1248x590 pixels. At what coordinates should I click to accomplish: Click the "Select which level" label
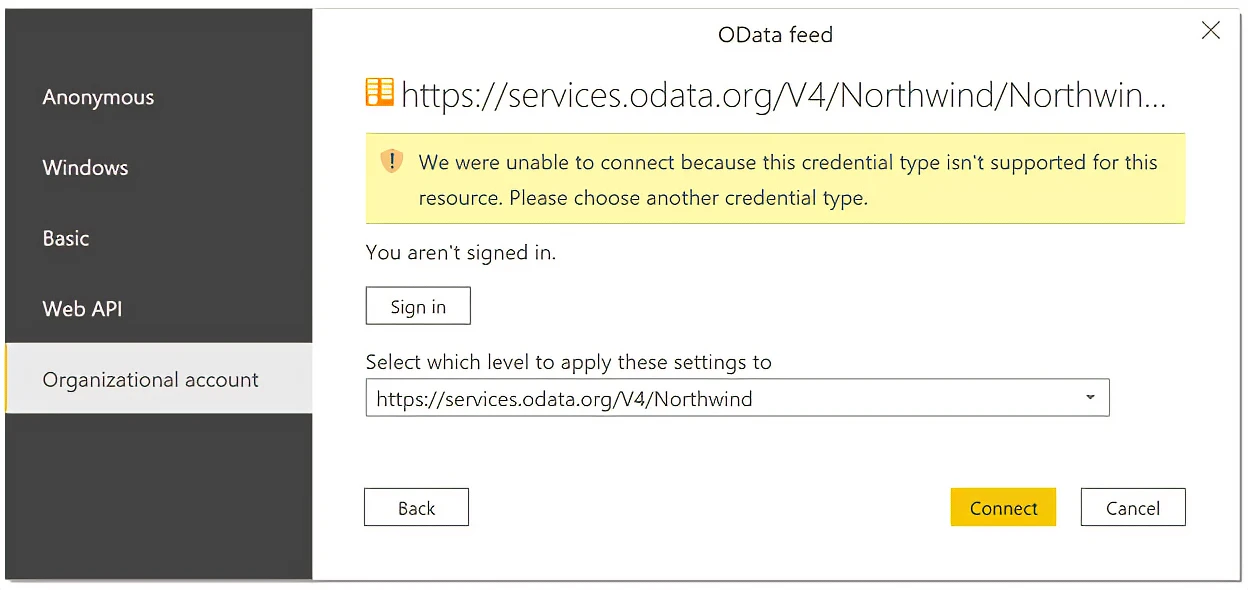568,362
